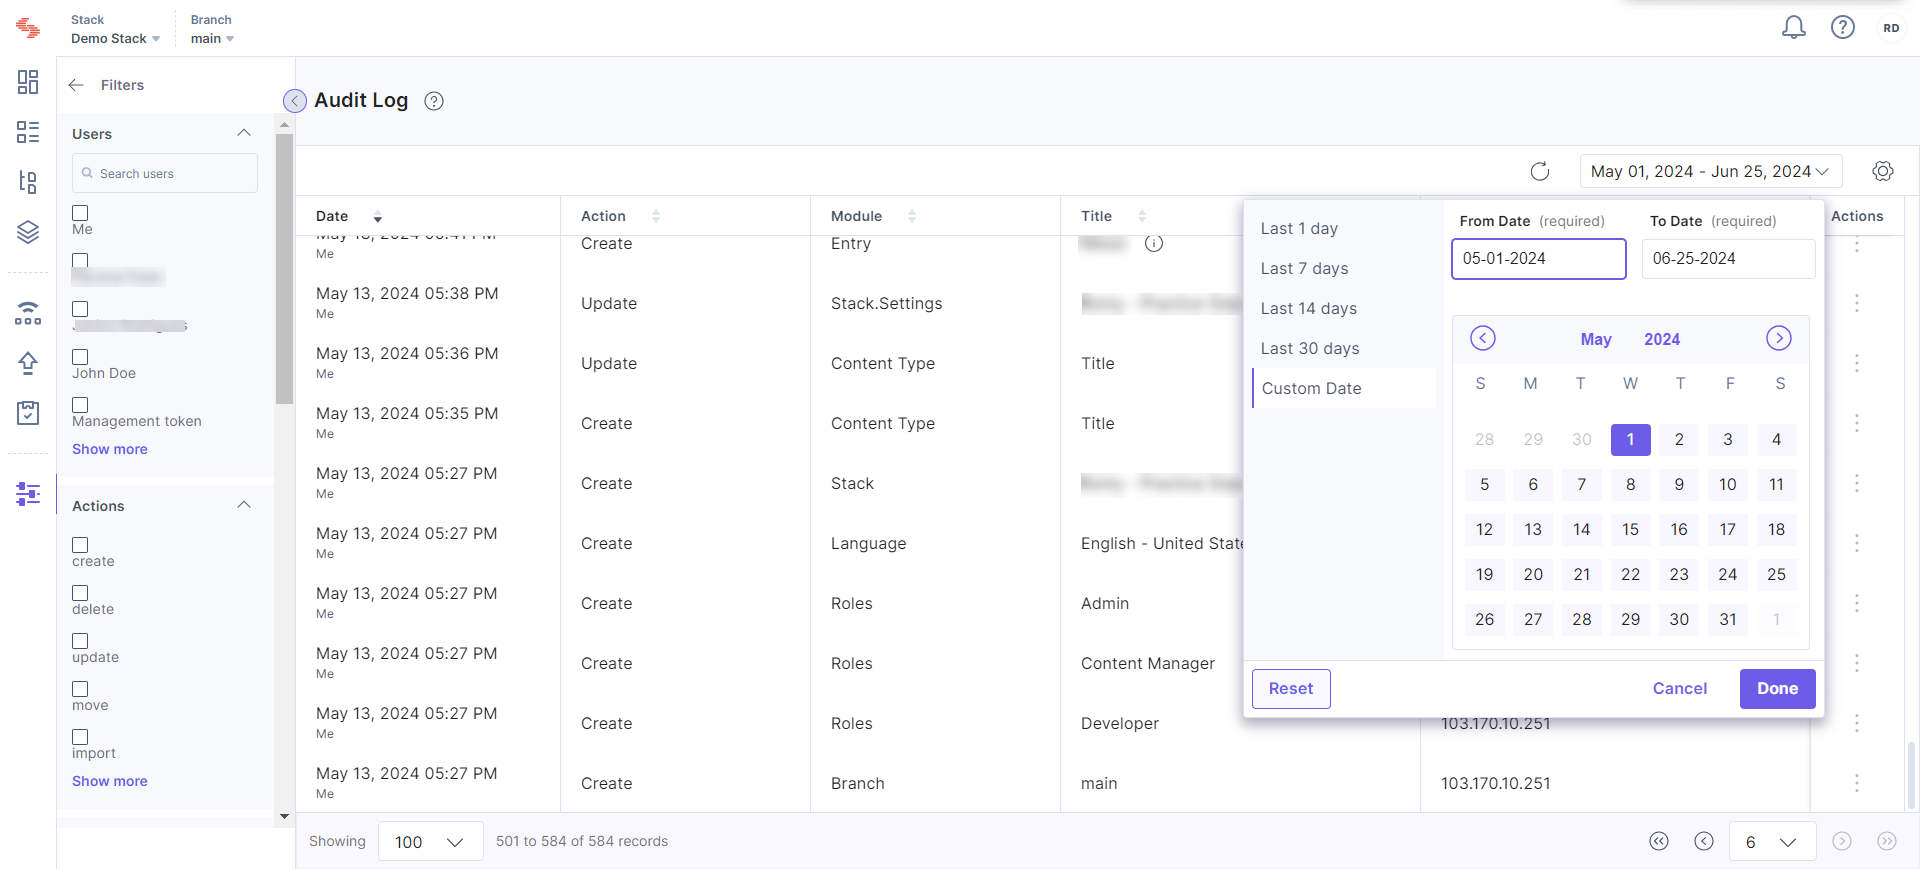
Task: Click Done to apply date range
Action: tap(1777, 688)
